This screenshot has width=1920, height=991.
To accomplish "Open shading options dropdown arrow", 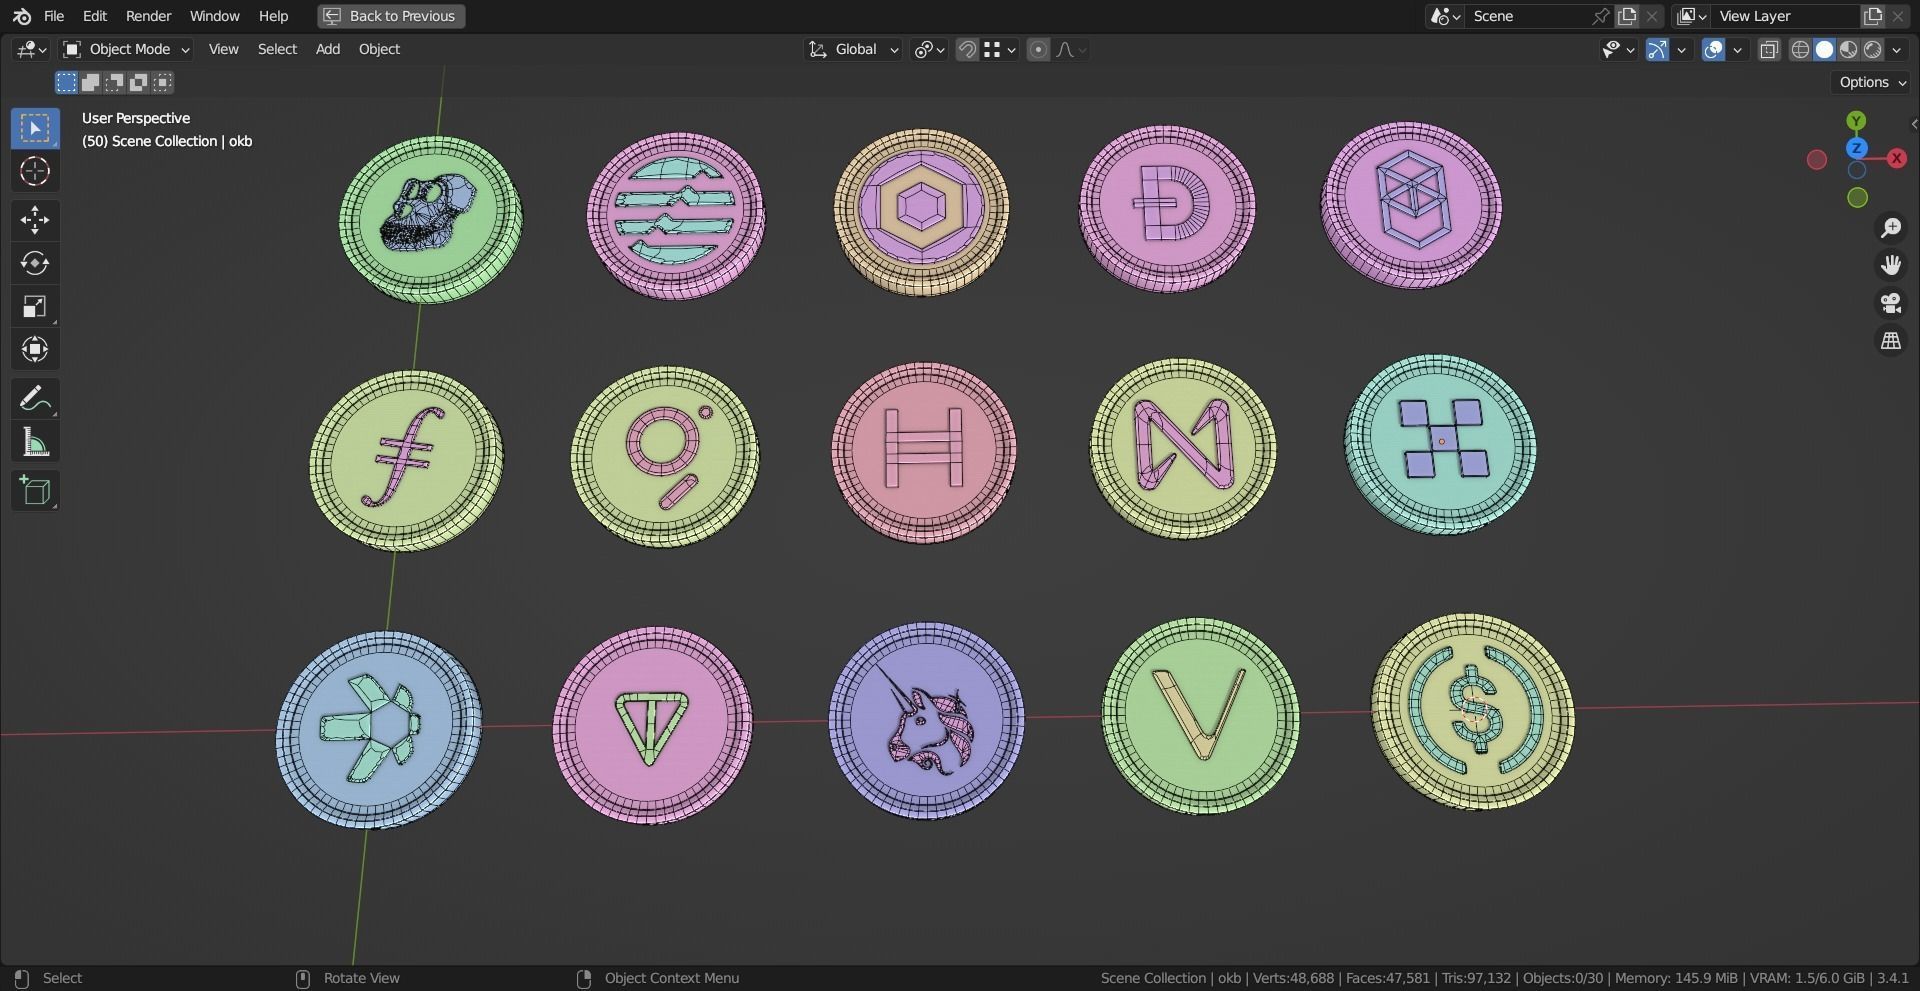I will click(x=1897, y=49).
